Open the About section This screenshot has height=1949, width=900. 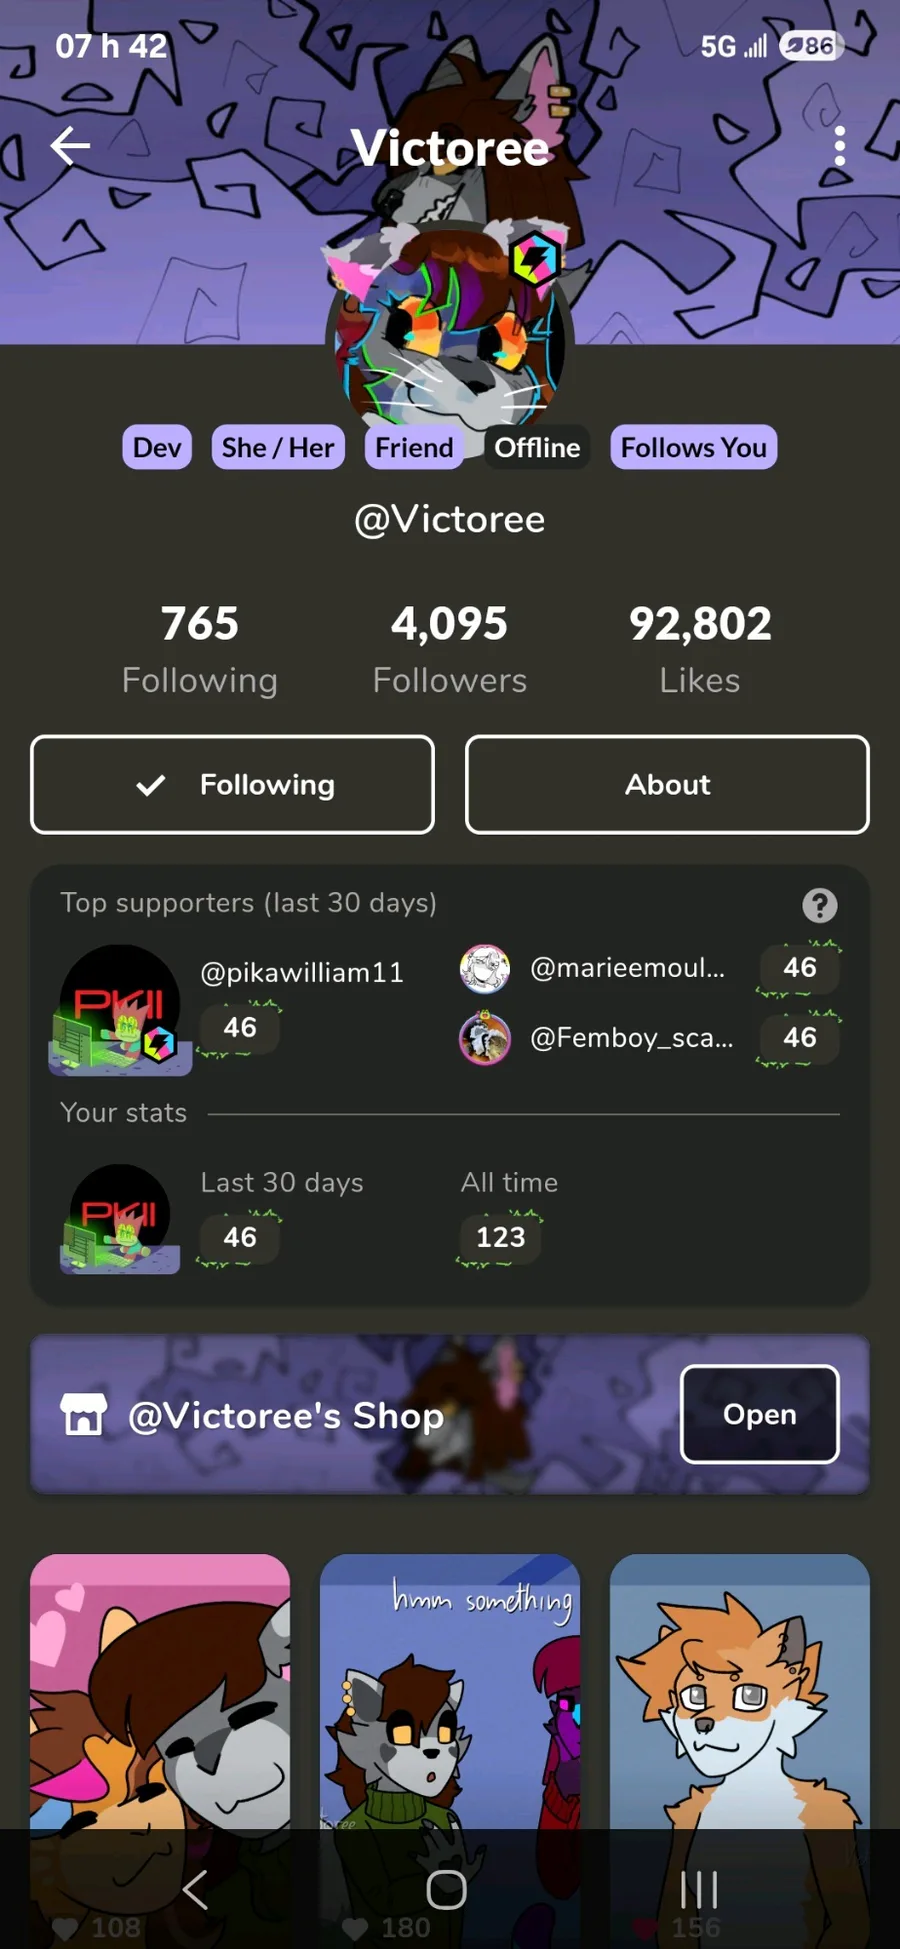pos(667,785)
